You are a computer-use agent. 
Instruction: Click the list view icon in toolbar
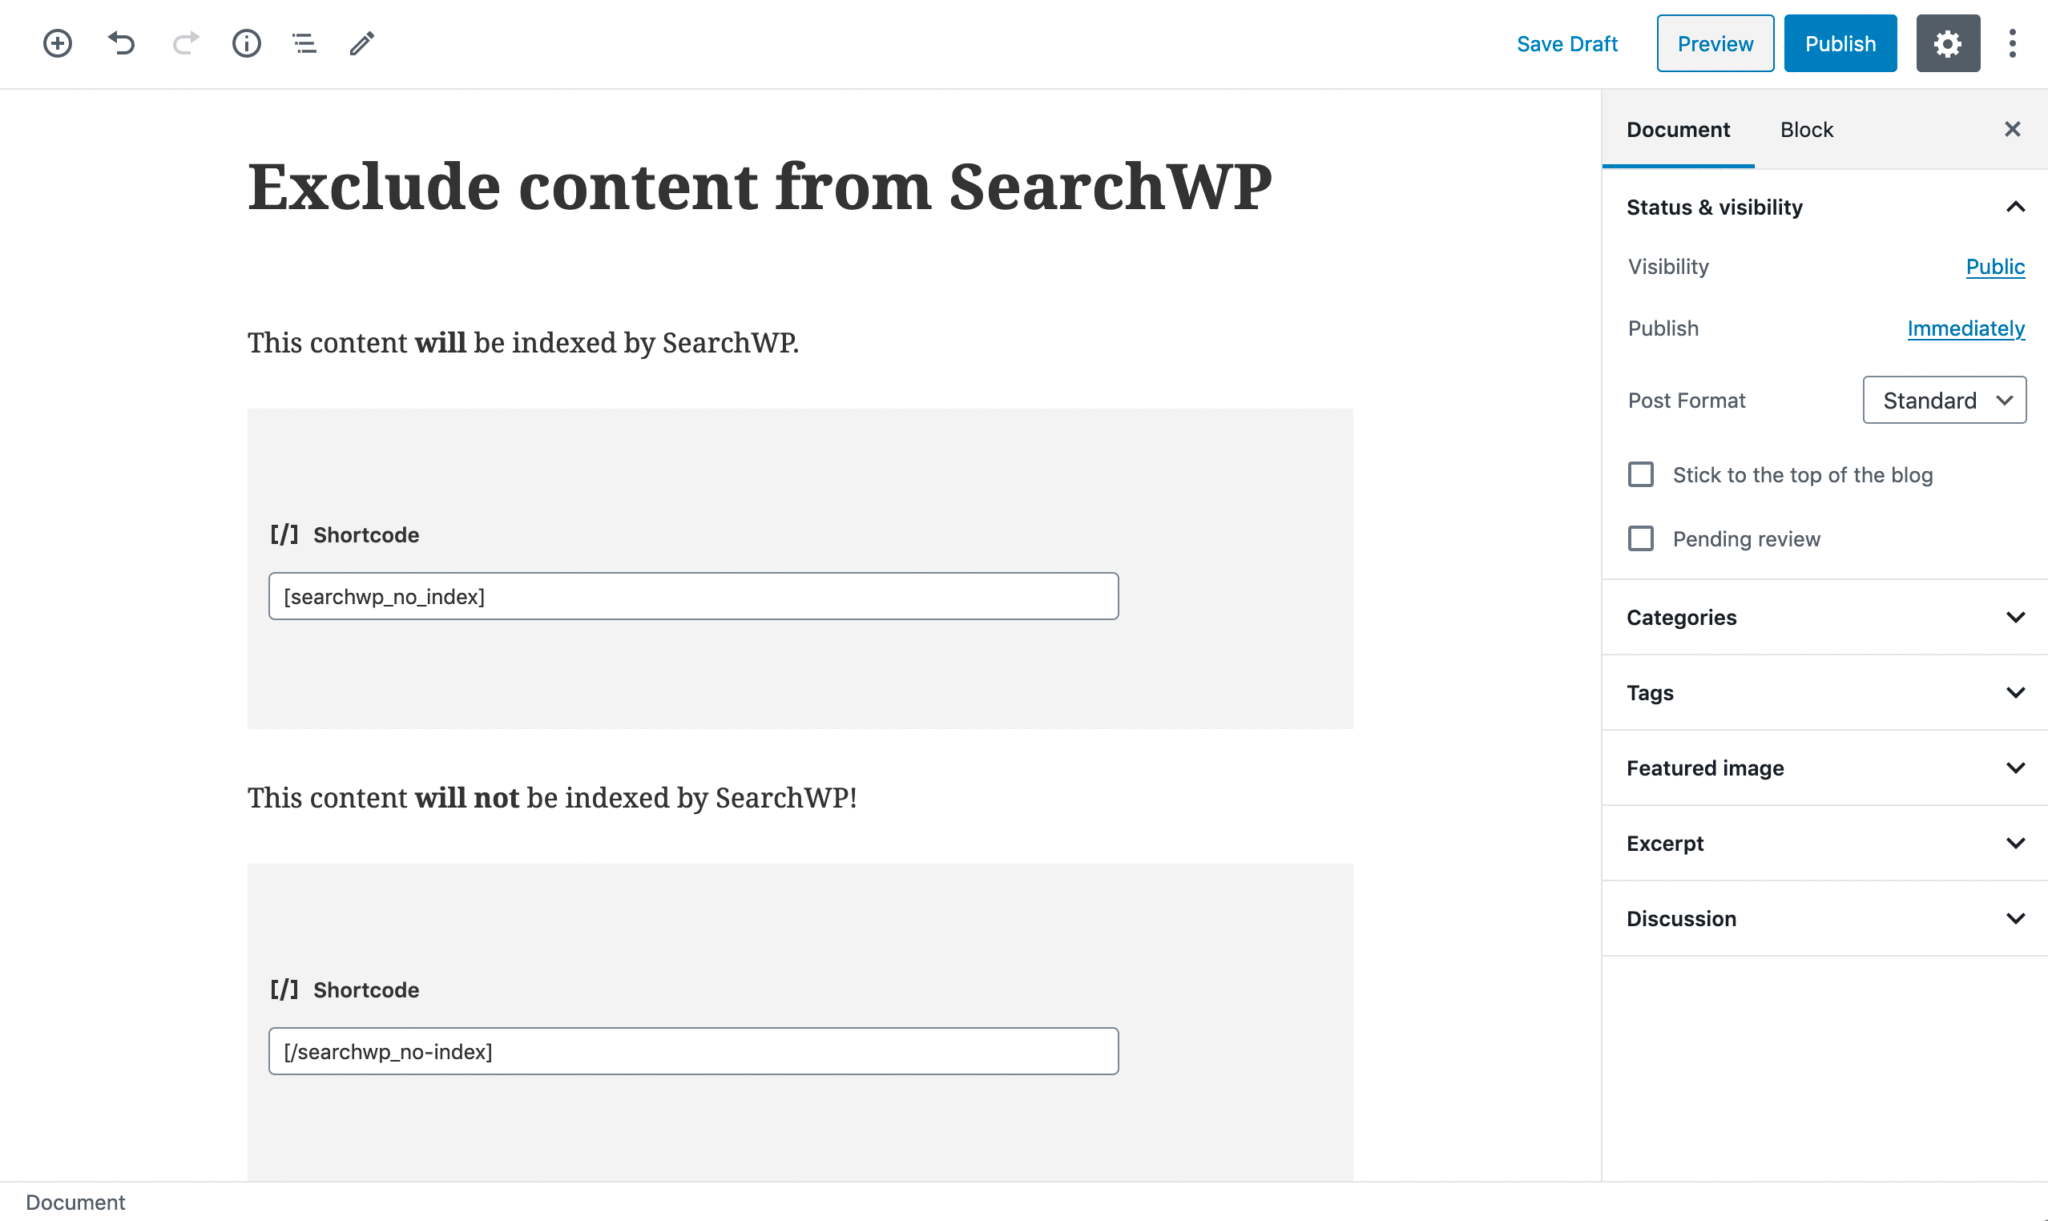[304, 44]
